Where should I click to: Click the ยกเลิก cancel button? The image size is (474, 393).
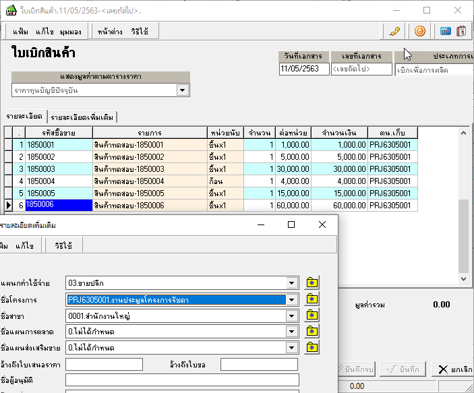455,369
